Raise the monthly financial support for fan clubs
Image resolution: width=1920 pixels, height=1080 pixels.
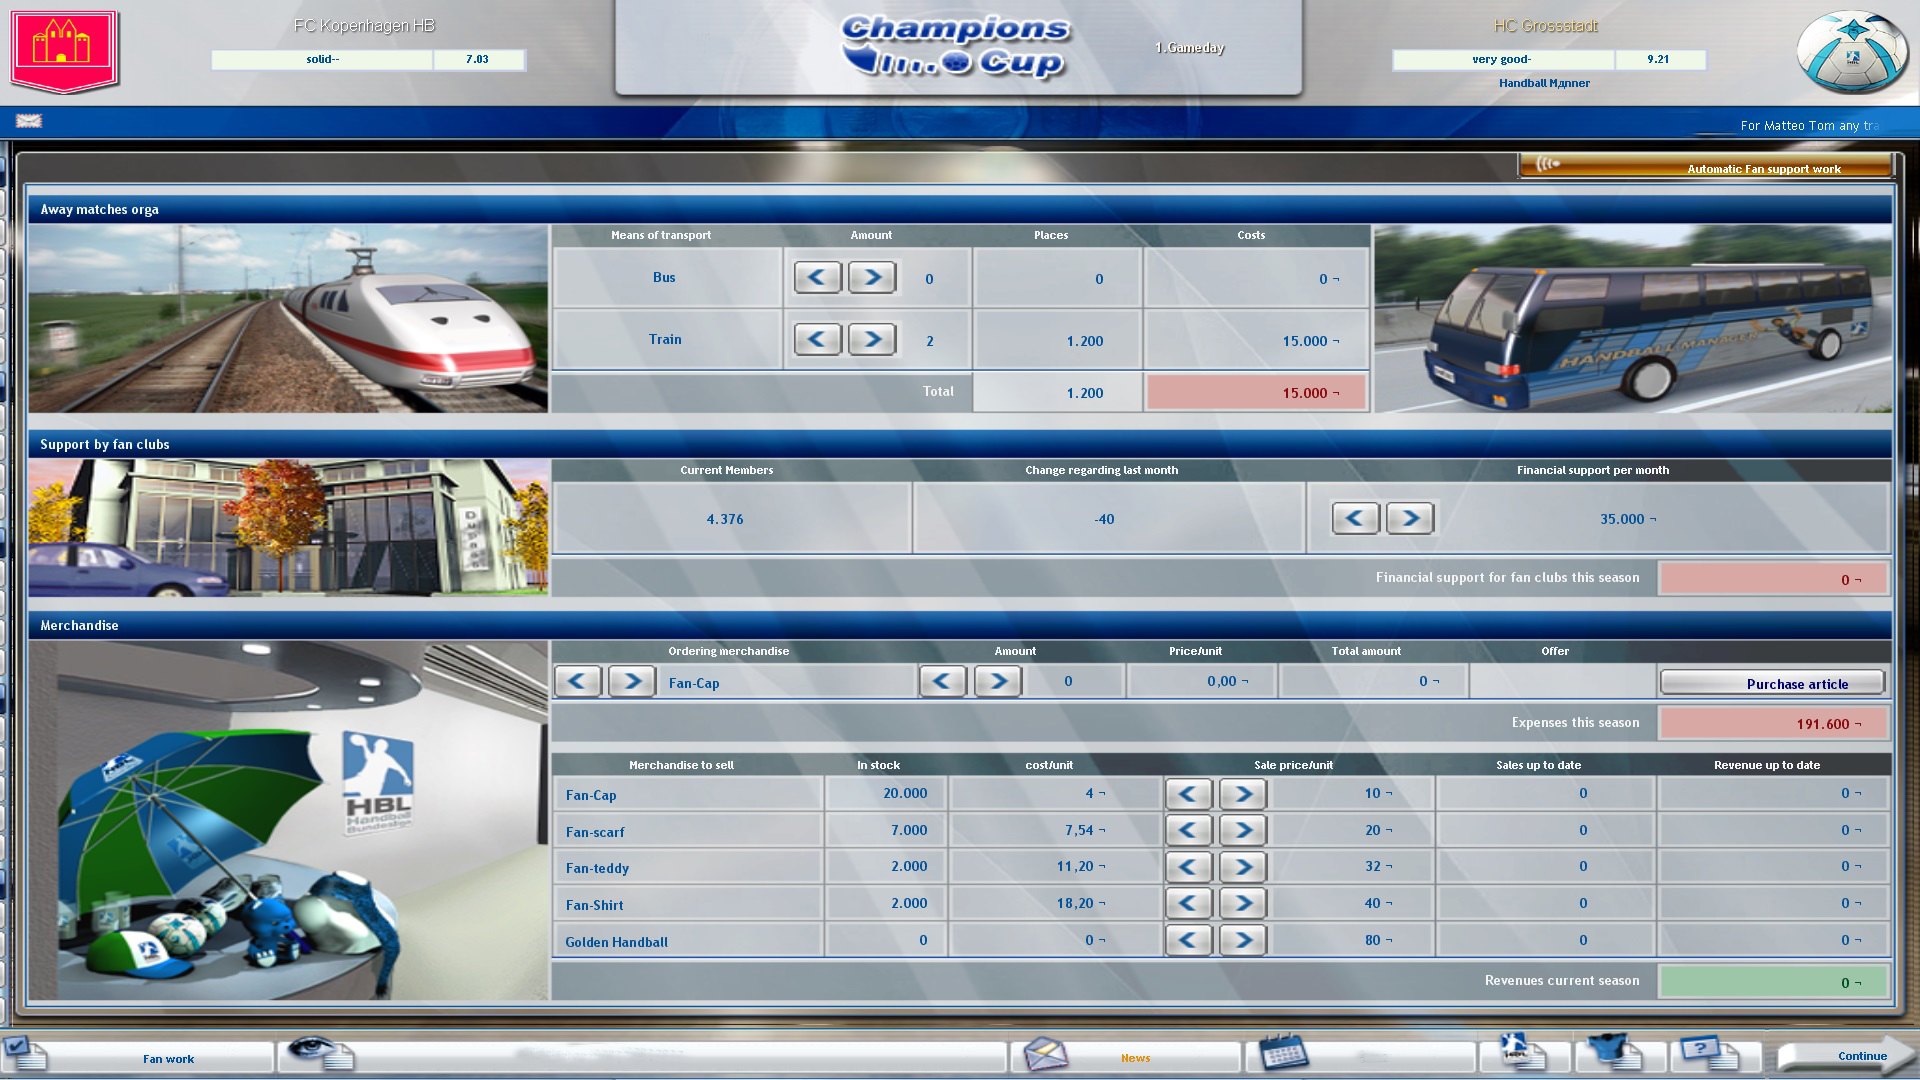click(x=1410, y=518)
